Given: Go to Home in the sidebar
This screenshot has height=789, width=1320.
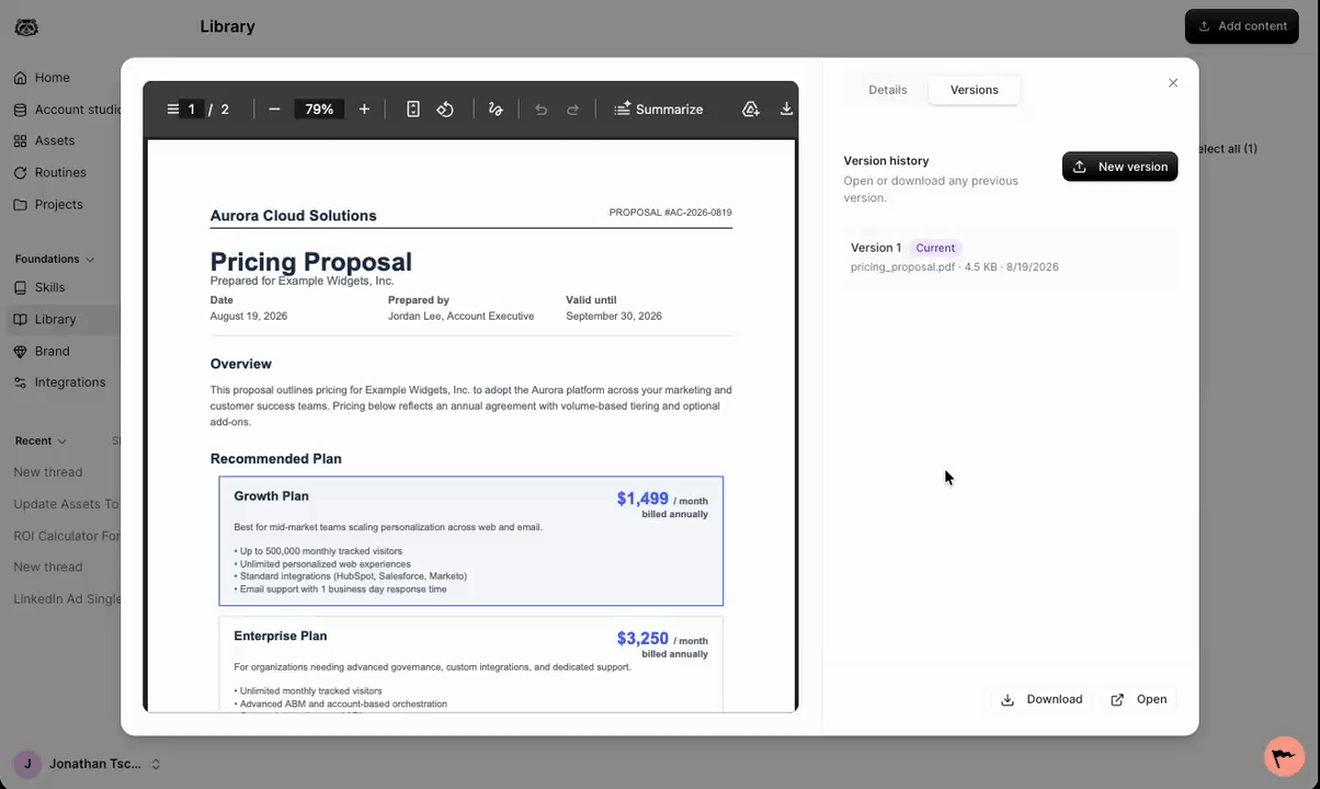Looking at the screenshot, I should 52,77.
